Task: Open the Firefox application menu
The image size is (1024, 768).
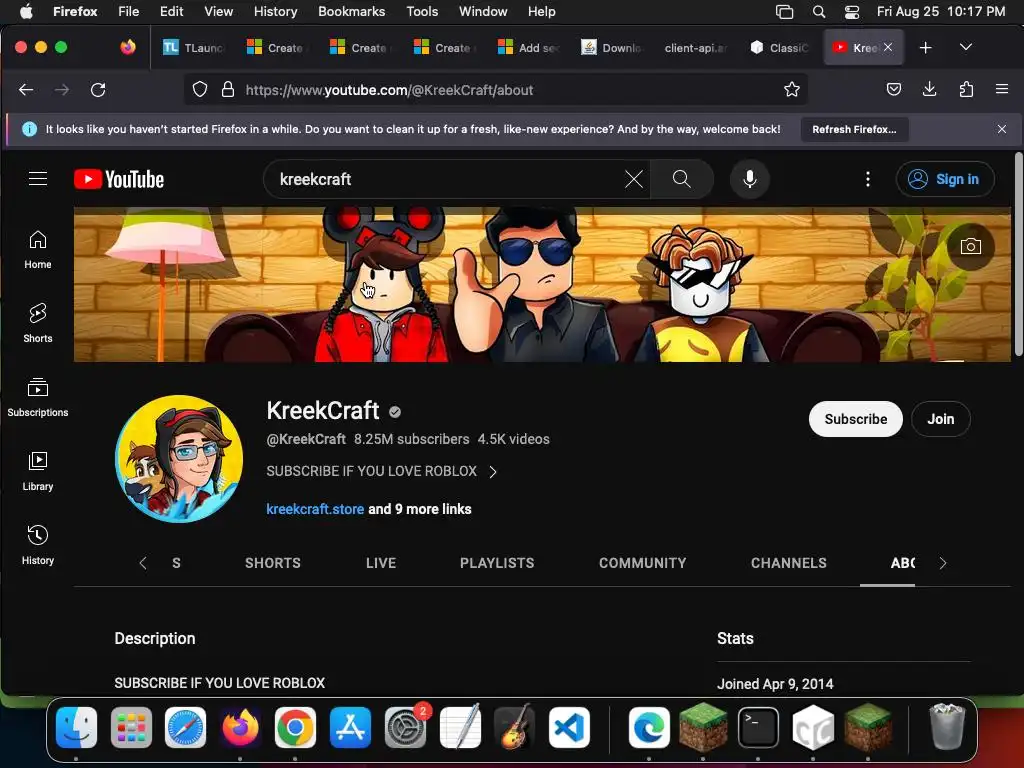Action: coord(1002,89)
